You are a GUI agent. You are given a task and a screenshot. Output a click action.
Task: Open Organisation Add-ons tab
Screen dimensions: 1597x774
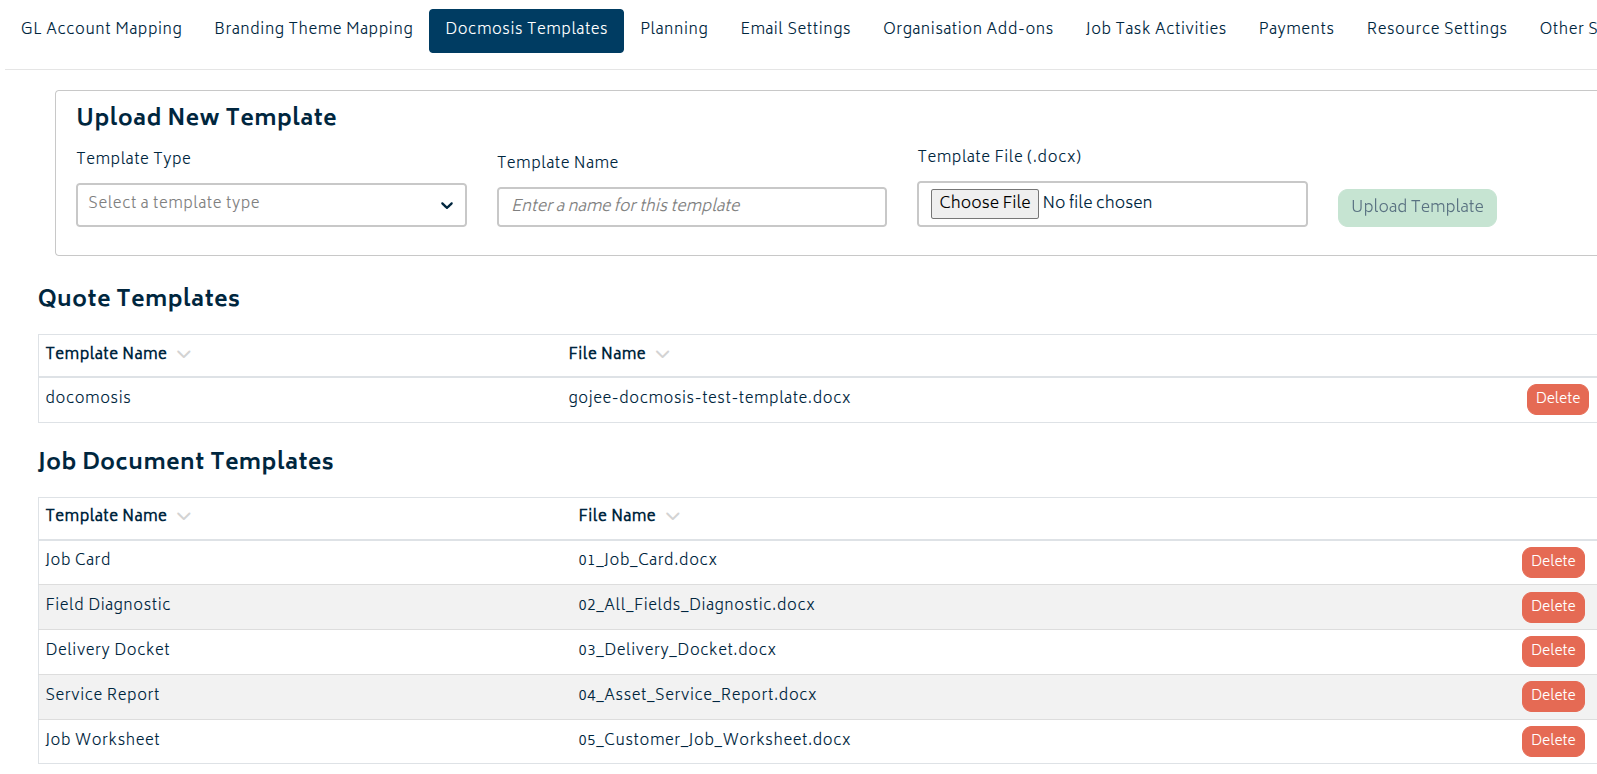point(968,29)
